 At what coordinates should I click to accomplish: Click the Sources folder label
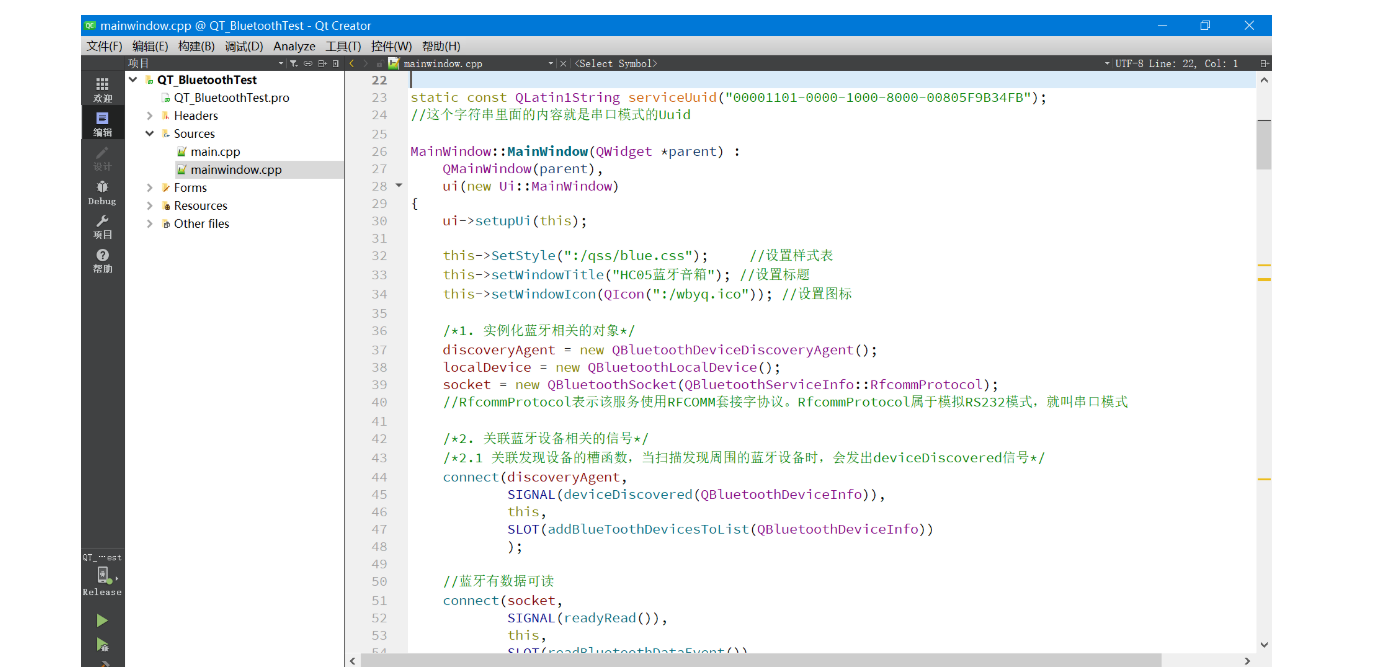point(194,134)
